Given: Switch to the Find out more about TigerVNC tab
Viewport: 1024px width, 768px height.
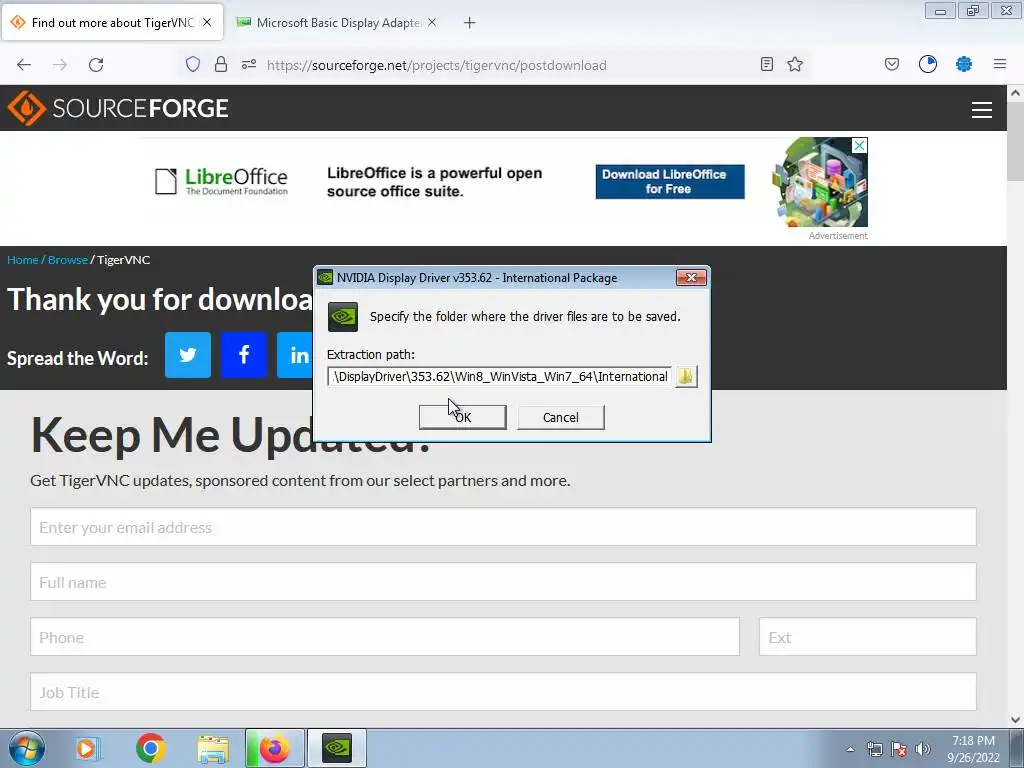Looking at the screenshot, I should coord(112,22).
